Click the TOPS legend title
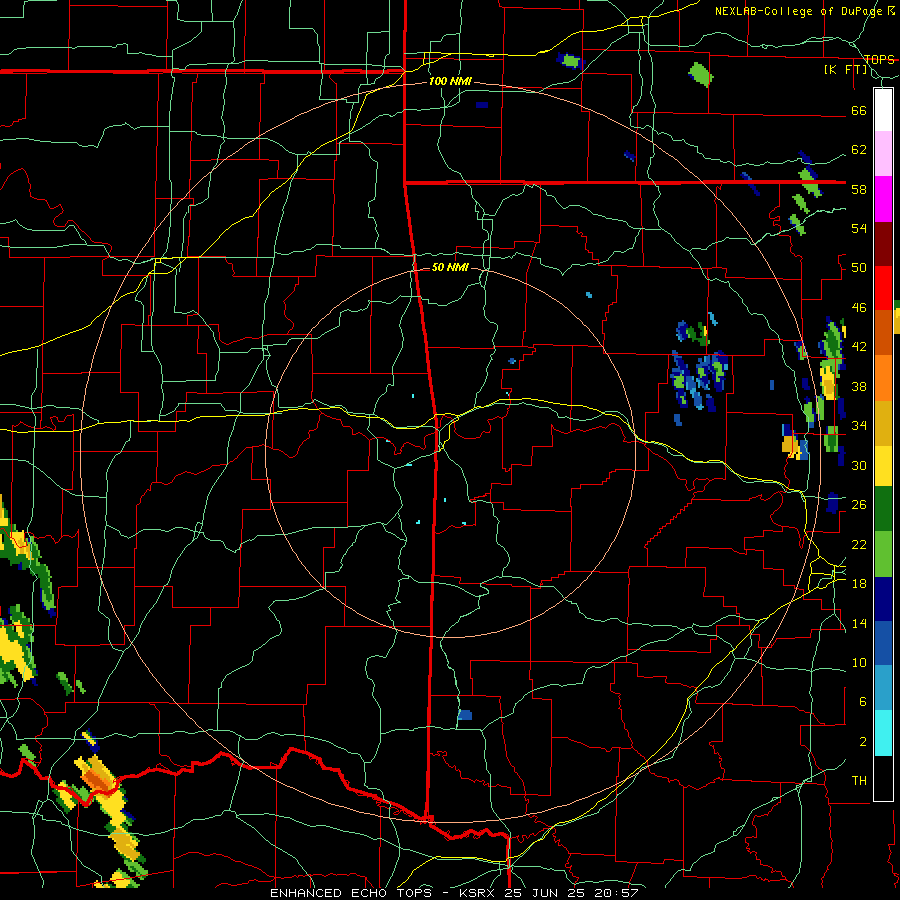 point(879,60)
